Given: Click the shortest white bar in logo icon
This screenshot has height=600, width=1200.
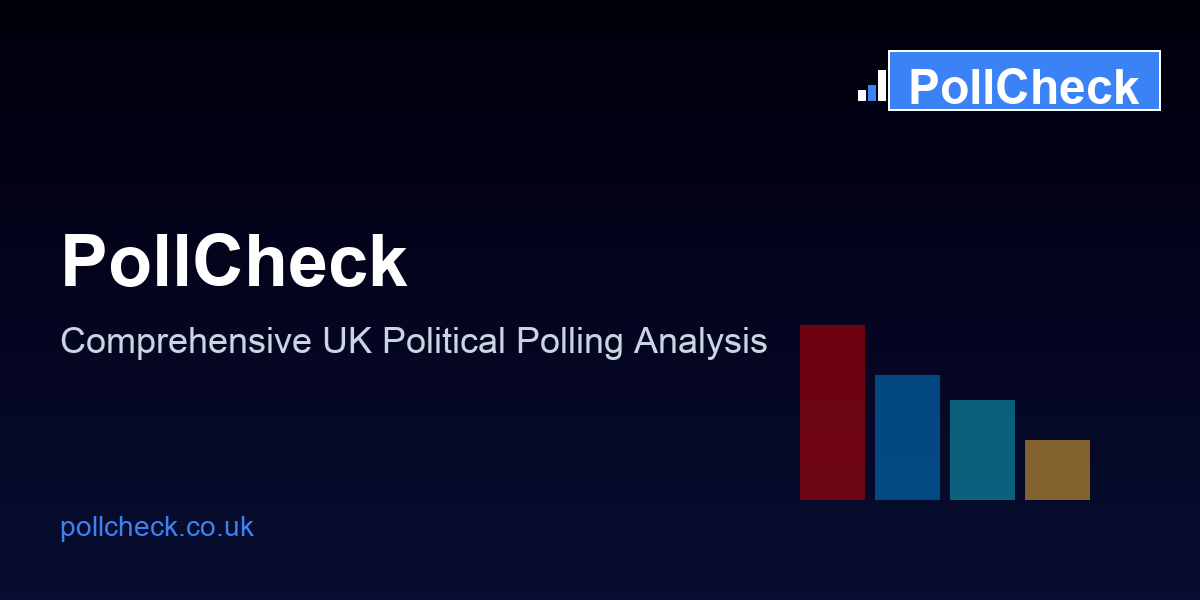Looking at the screenshot, I should pos(862,96).
